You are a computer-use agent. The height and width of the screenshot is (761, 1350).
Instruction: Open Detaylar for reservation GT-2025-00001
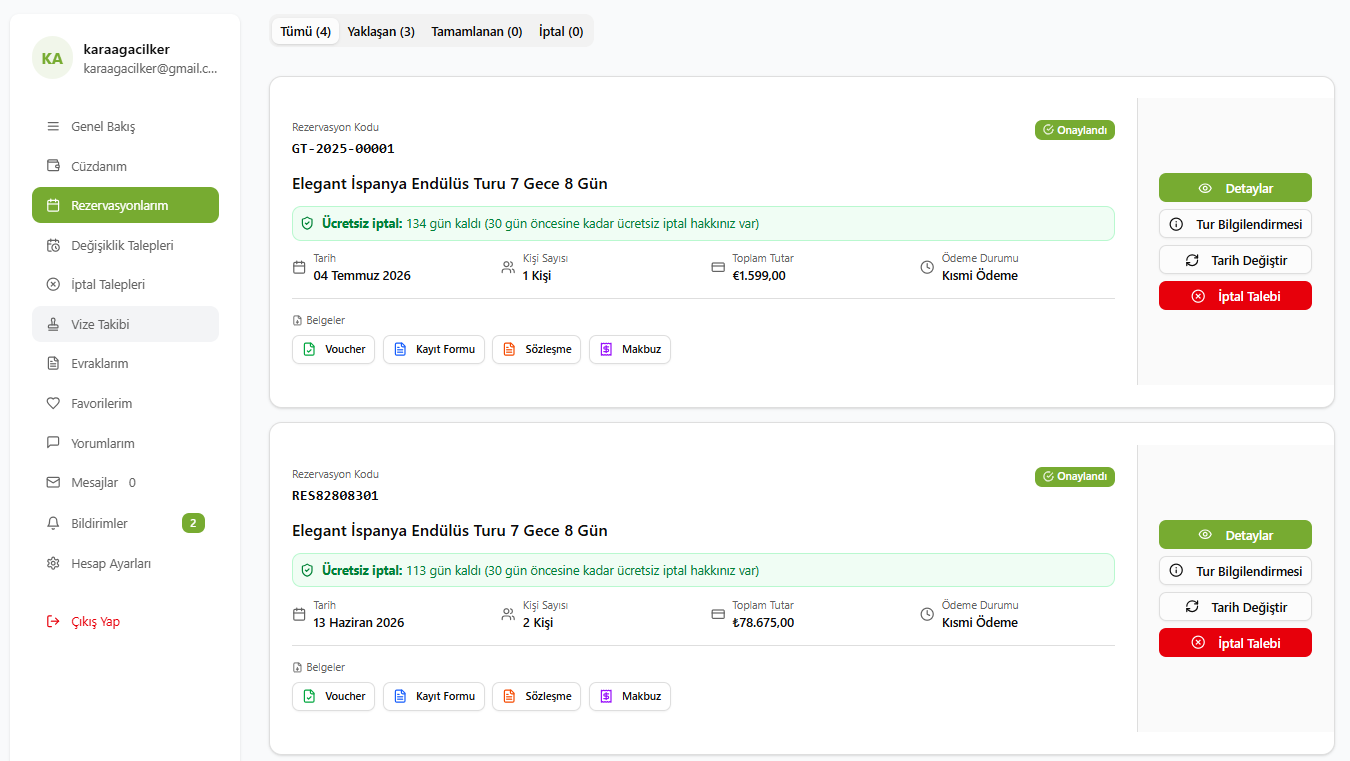(1234, 188)
